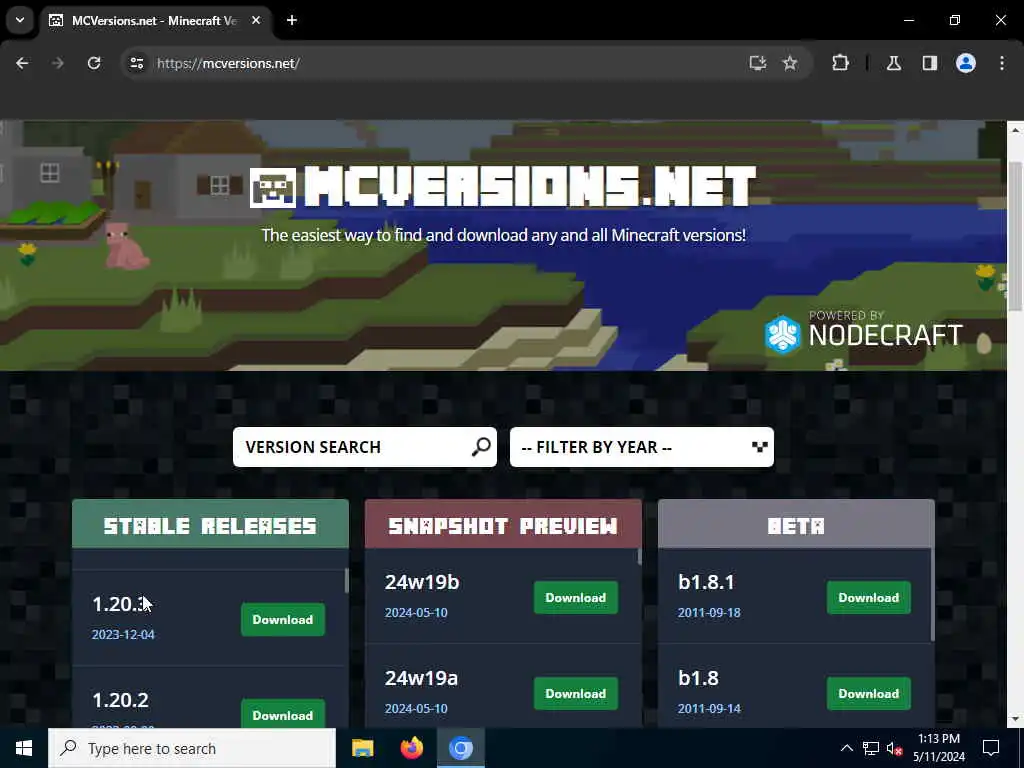Click version label b1.8.1
The width and height of the screenshot is (1024, 768).
pos(706,582)
